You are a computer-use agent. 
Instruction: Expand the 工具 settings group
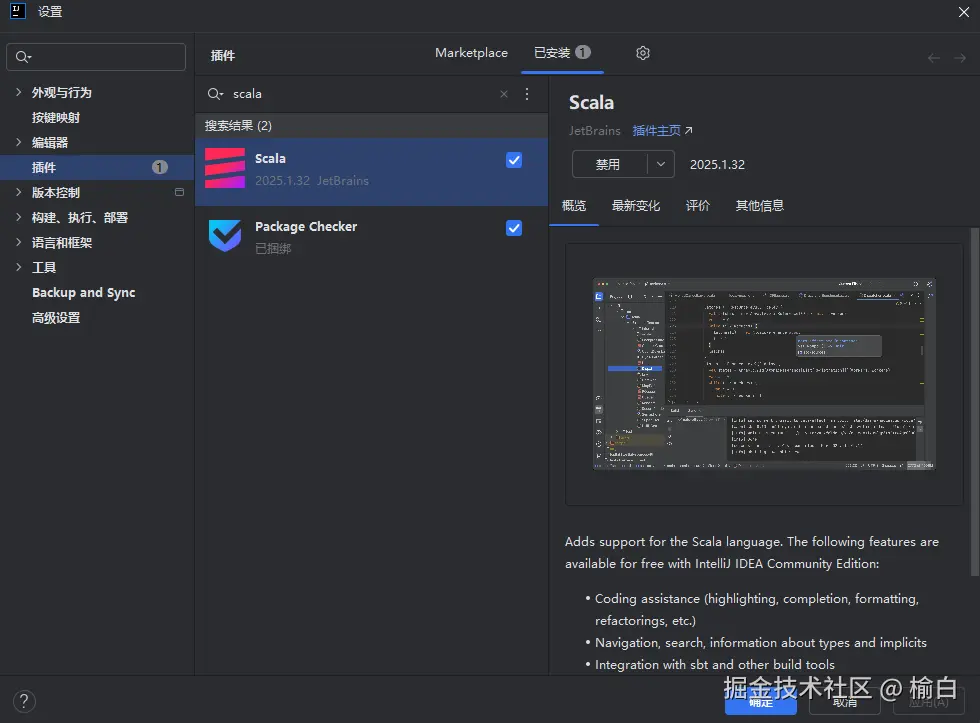click(x=18, y=267)
